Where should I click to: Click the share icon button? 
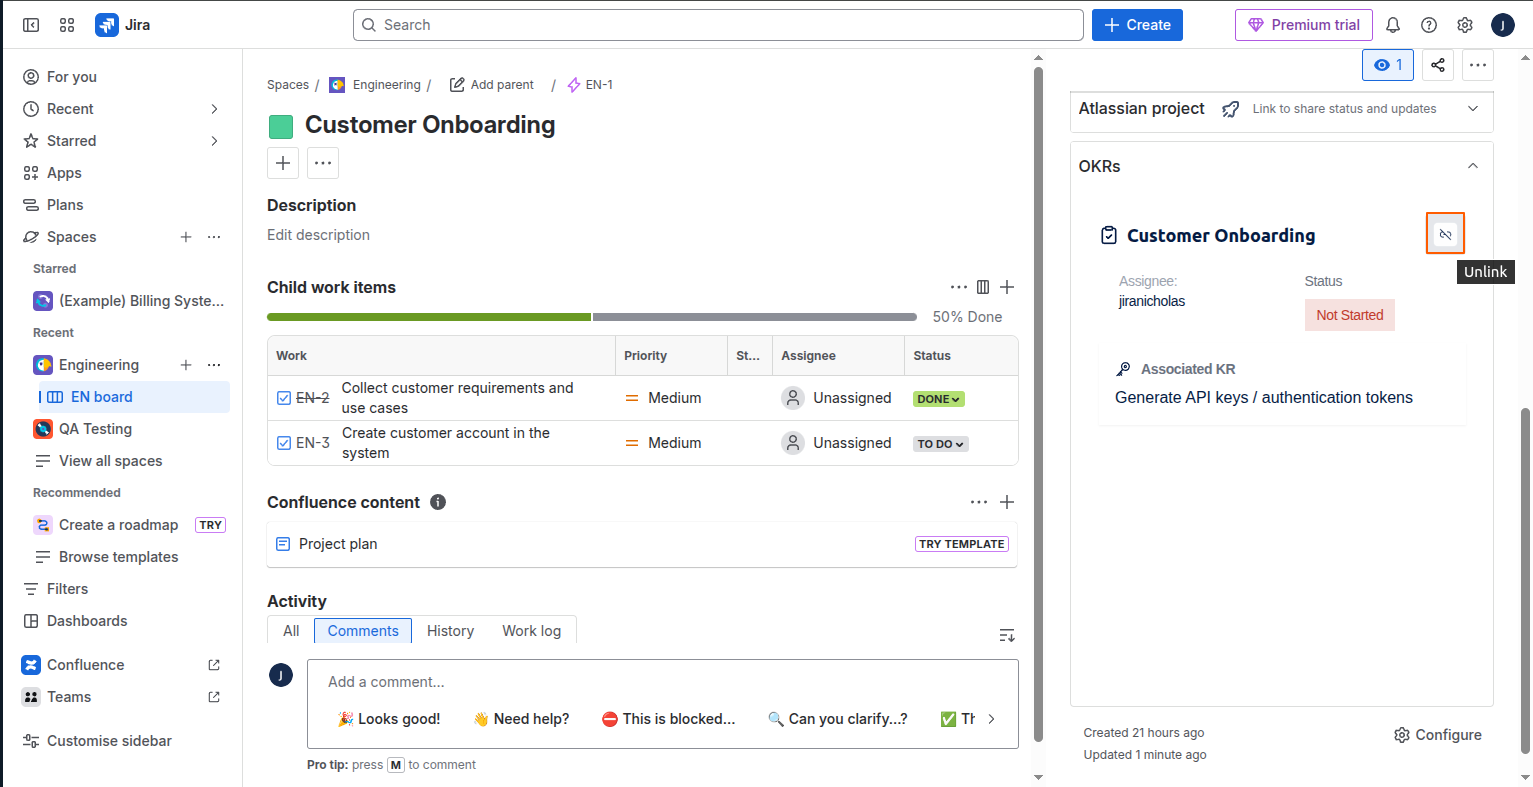click(1437, 65)
